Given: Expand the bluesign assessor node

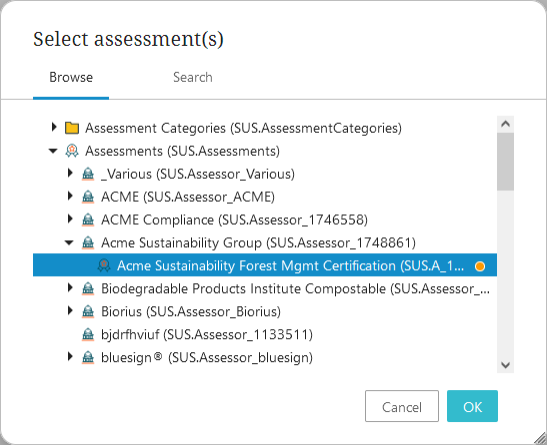Looking at the screenshot, I should (70, 356).
